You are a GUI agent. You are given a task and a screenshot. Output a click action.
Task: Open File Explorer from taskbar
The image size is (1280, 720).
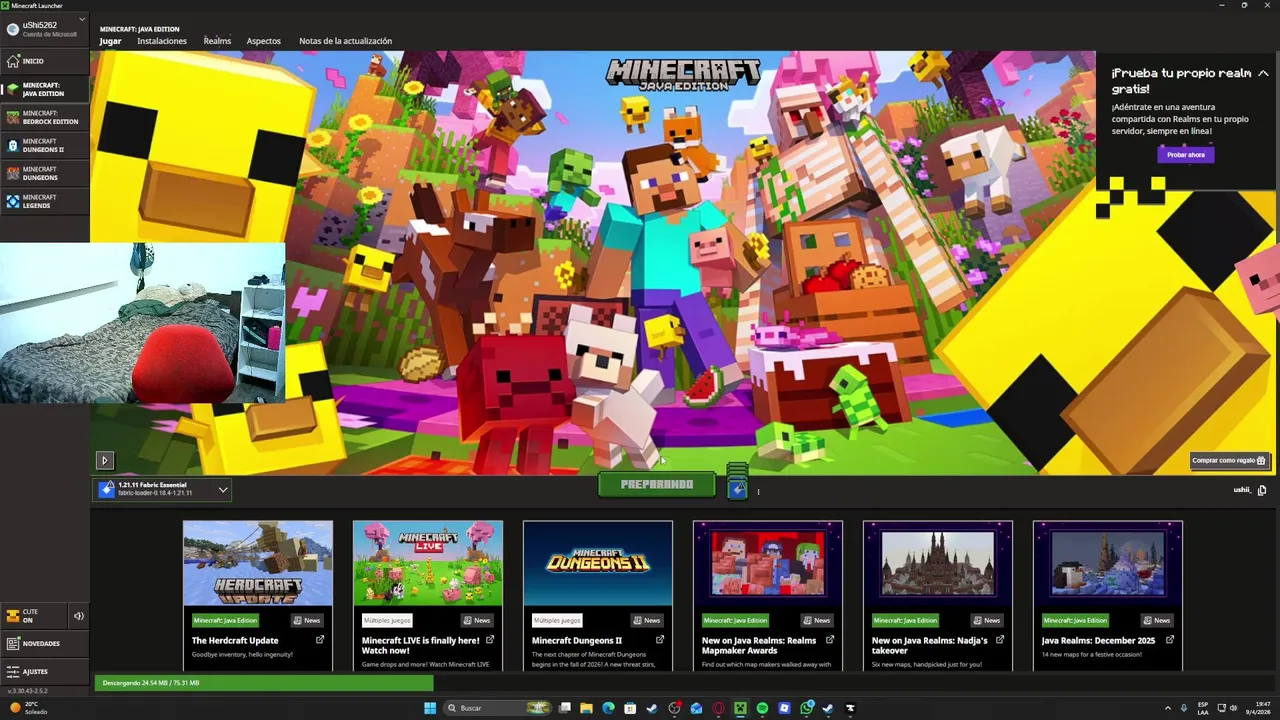(587, 708)
